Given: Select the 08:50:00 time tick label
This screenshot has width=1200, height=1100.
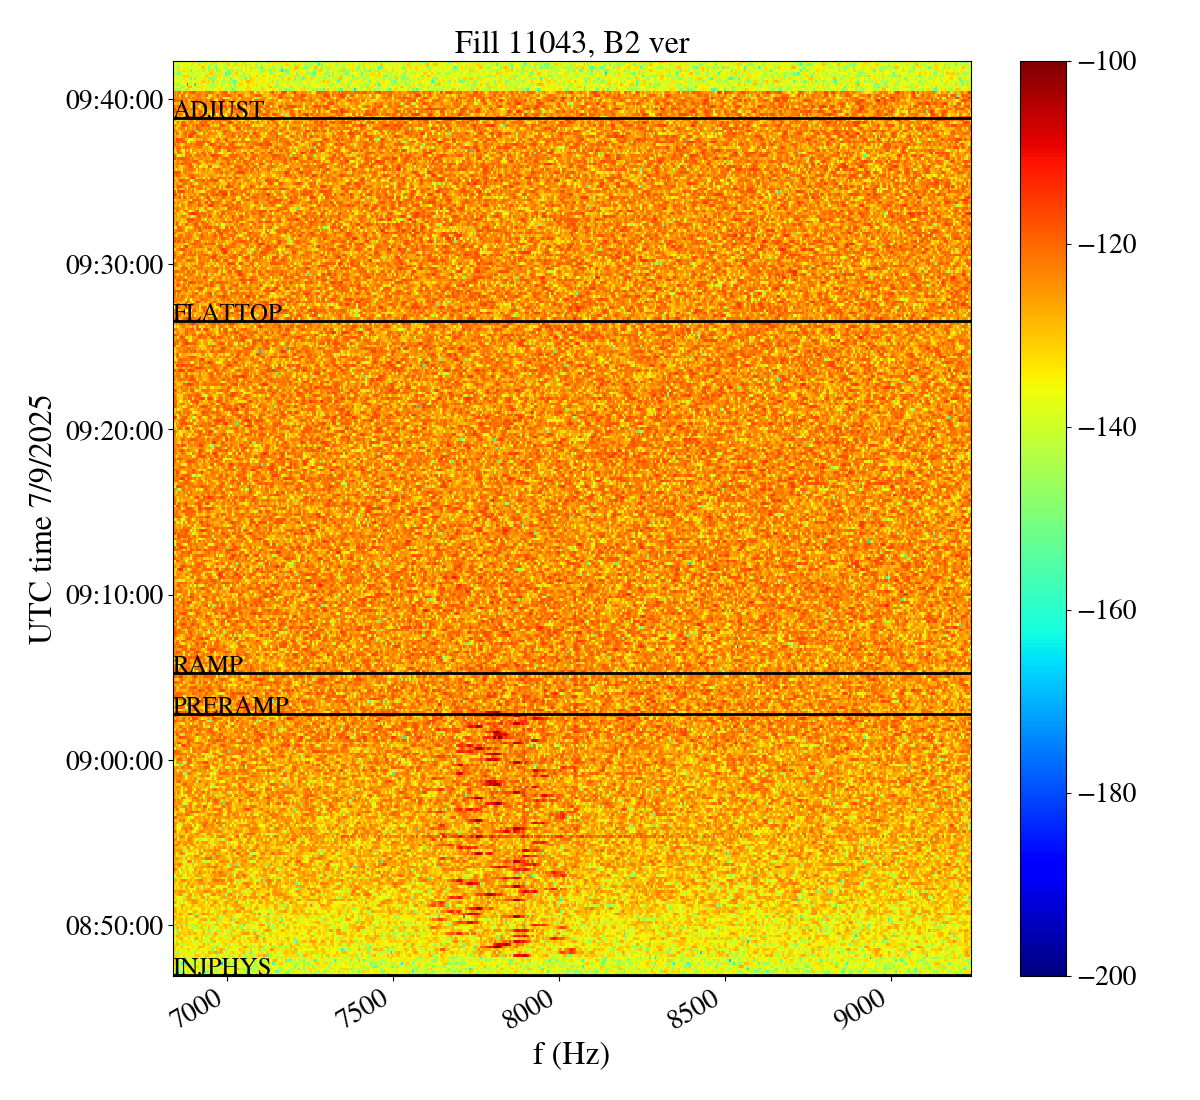Looking at the screenshot, I should coord(114,925).
